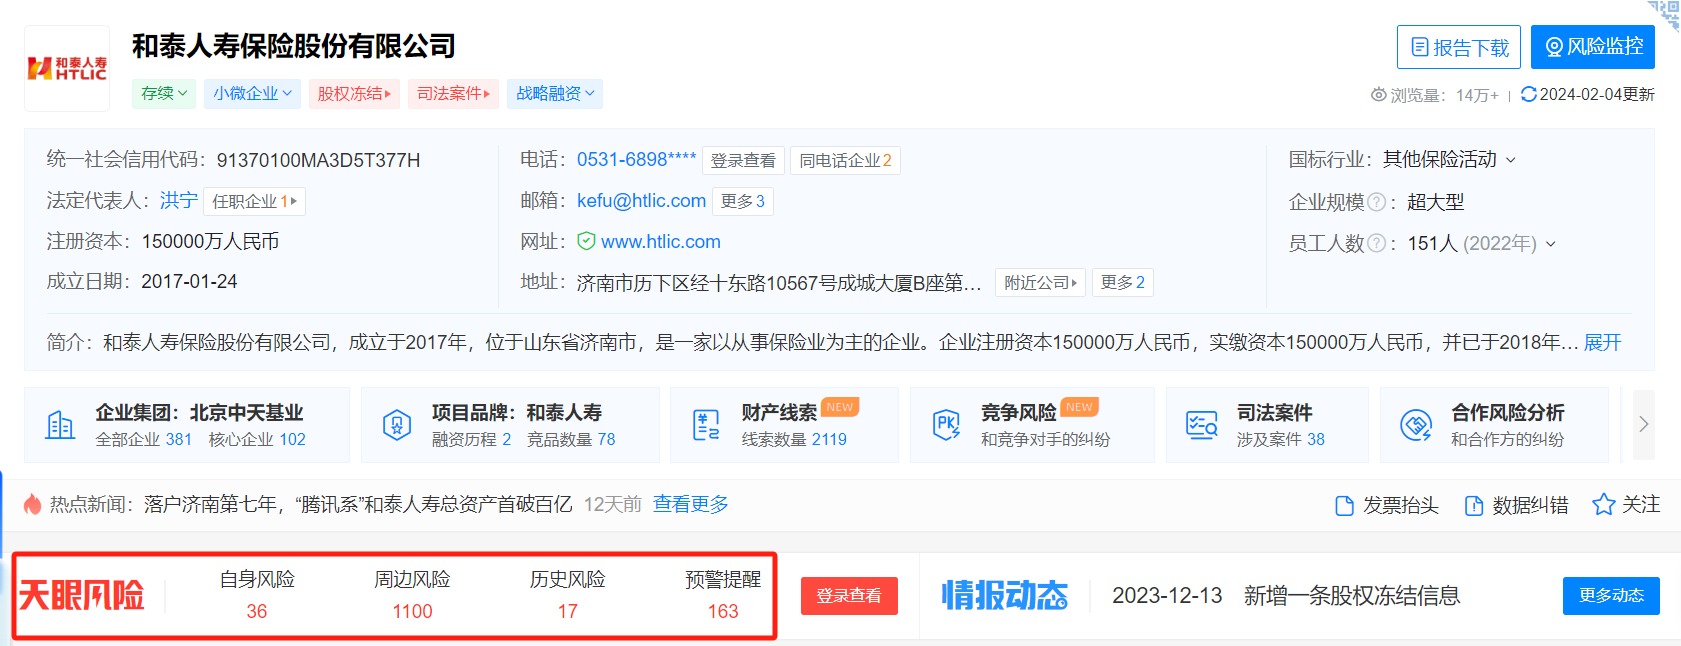The height and width of the screenshot is (646, 1681).
Task: Open 发票抬头 invoice header
Action: click(x=1387, y=505)
